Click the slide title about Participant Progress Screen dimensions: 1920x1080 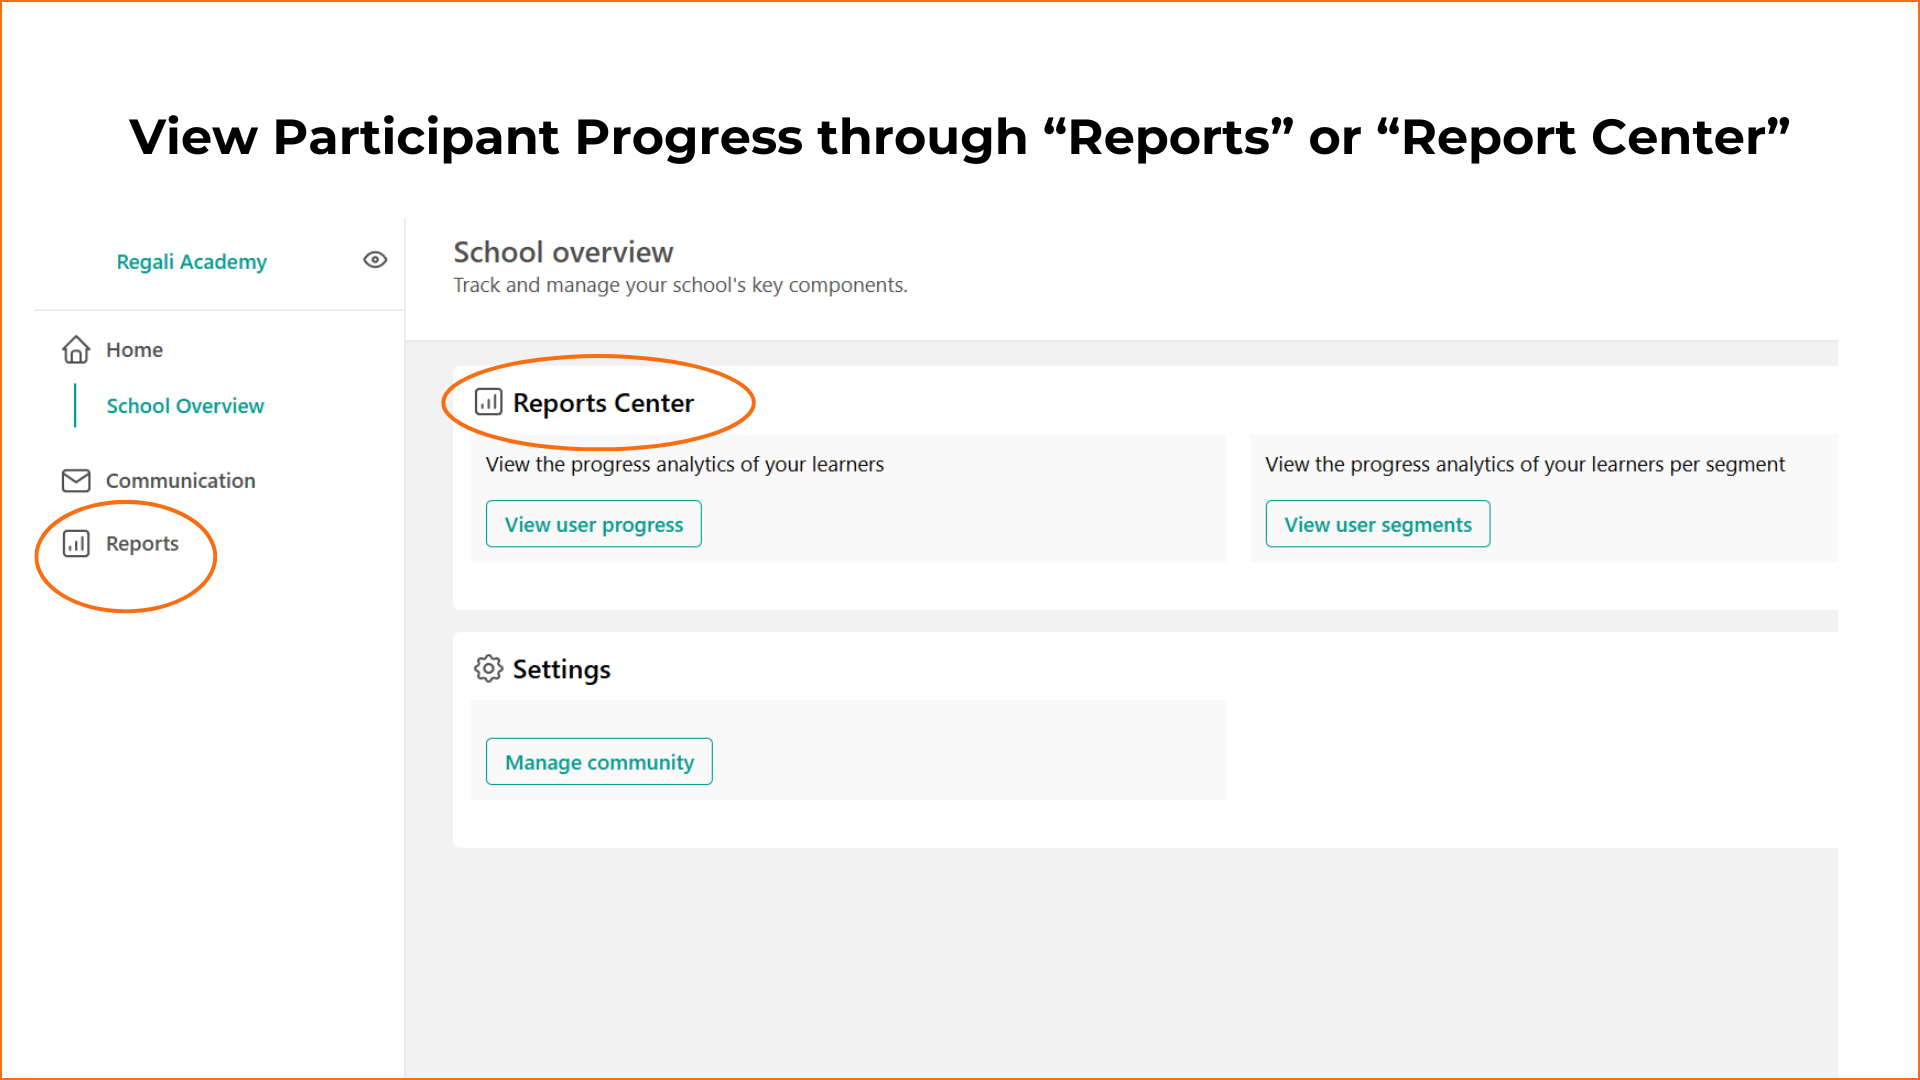coord(959,137)
